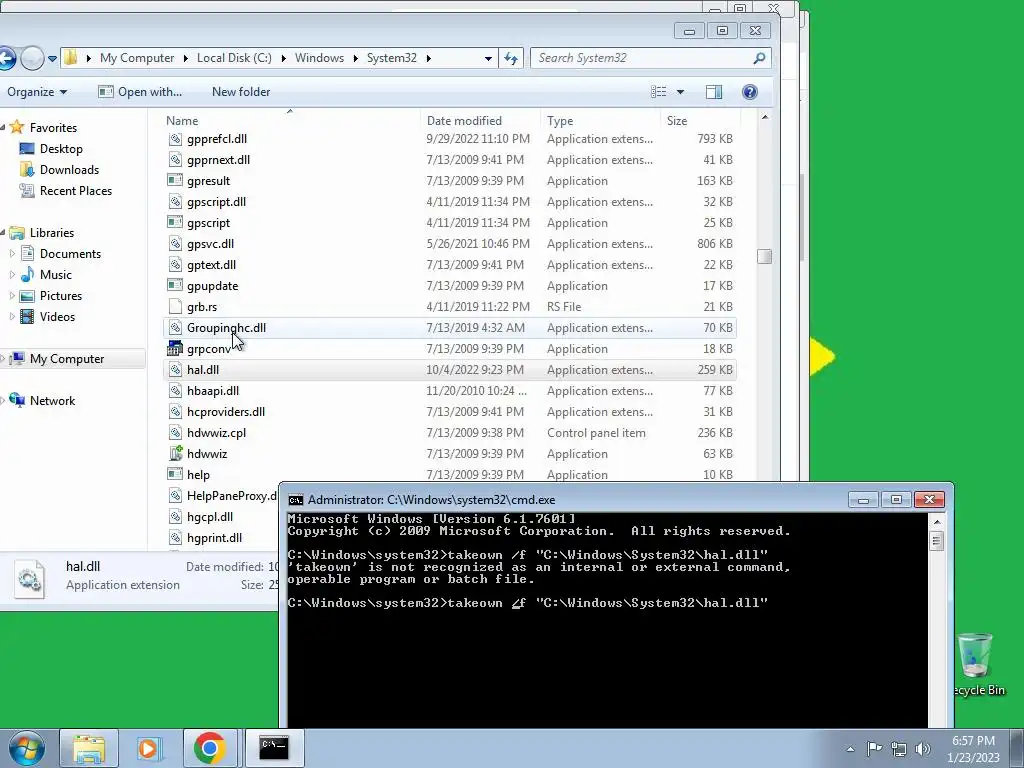Select the grpconv application icon
1024x768 pixels.
click(x=174, y=349)
